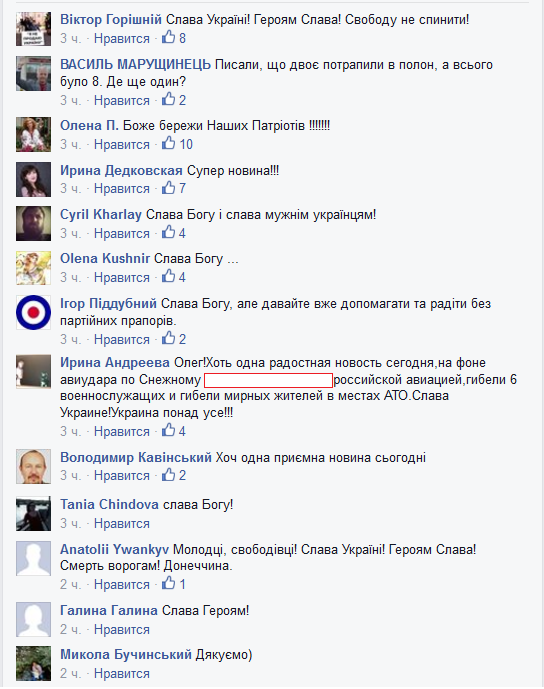
Task: Visit ВАСИЛЬ МАРУЩИНЕЦЬ profile name link
Action: pos(135,65)
